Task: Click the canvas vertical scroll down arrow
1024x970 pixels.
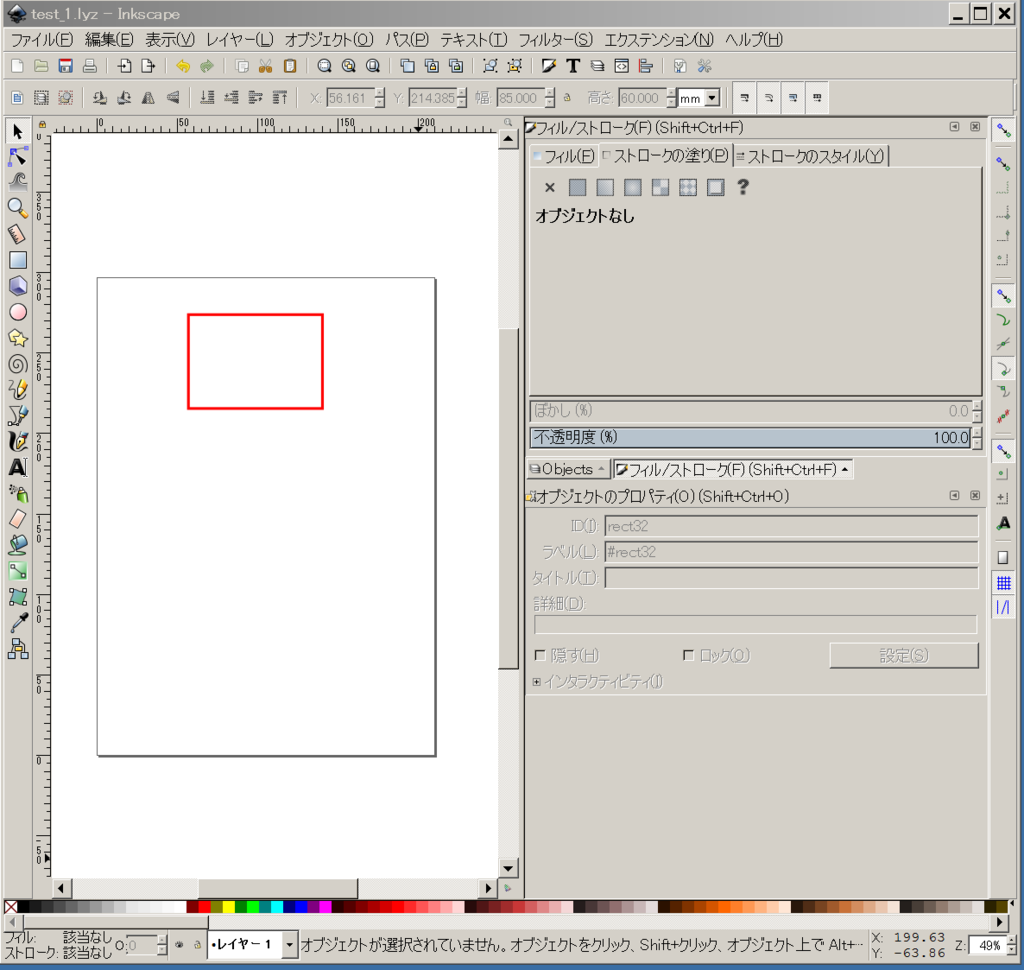Action: click(x=508, y=868)
